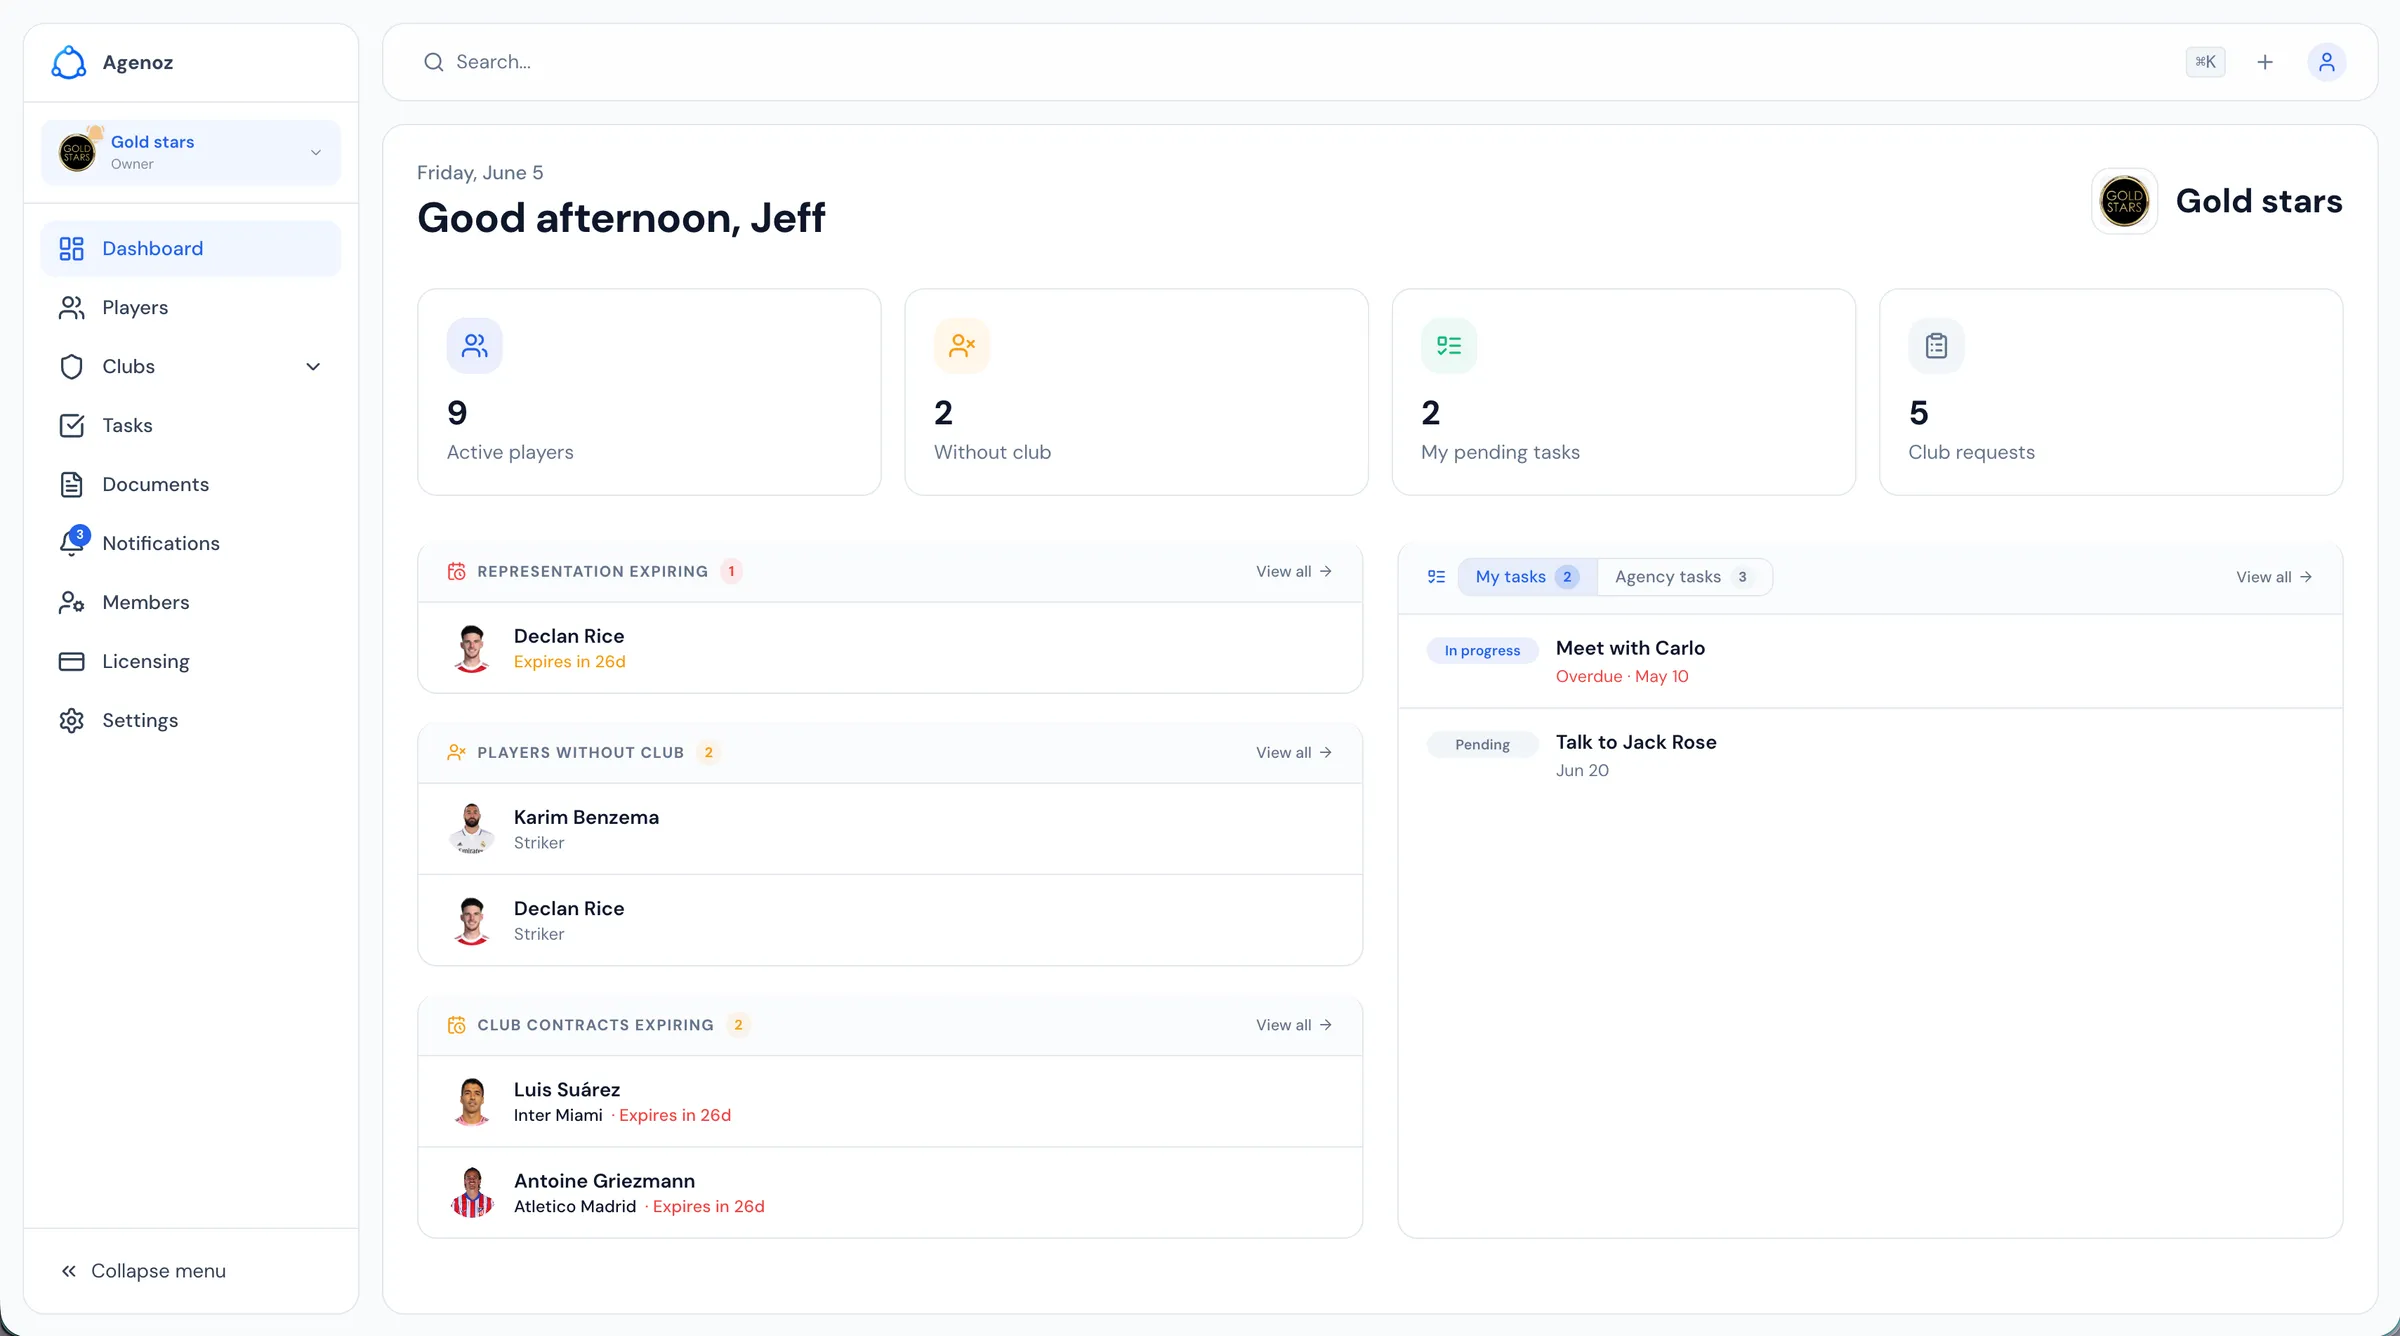Open Antoine Griezmann contract row
Image resolution: width=2400 pixels, height=1336 pixels.
click(x=890, y=1192)
